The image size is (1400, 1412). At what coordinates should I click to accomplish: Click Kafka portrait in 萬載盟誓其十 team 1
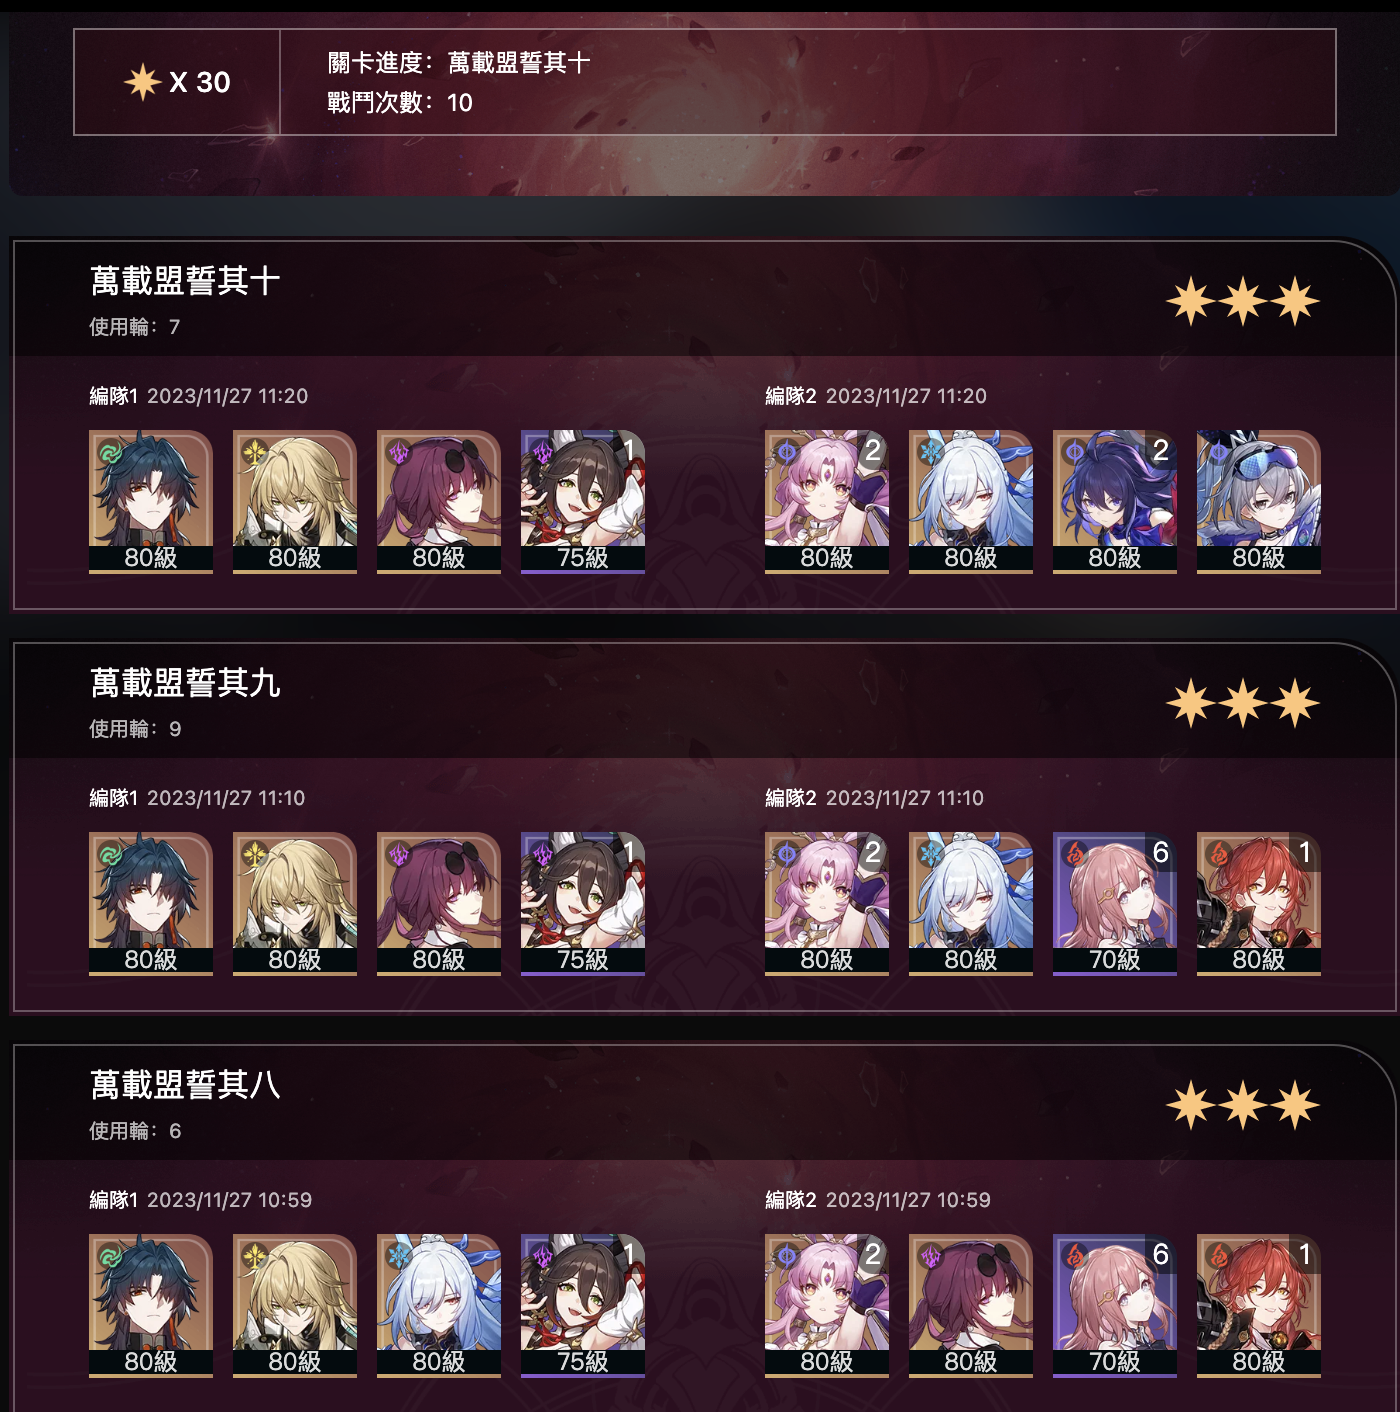pos(439,502)
